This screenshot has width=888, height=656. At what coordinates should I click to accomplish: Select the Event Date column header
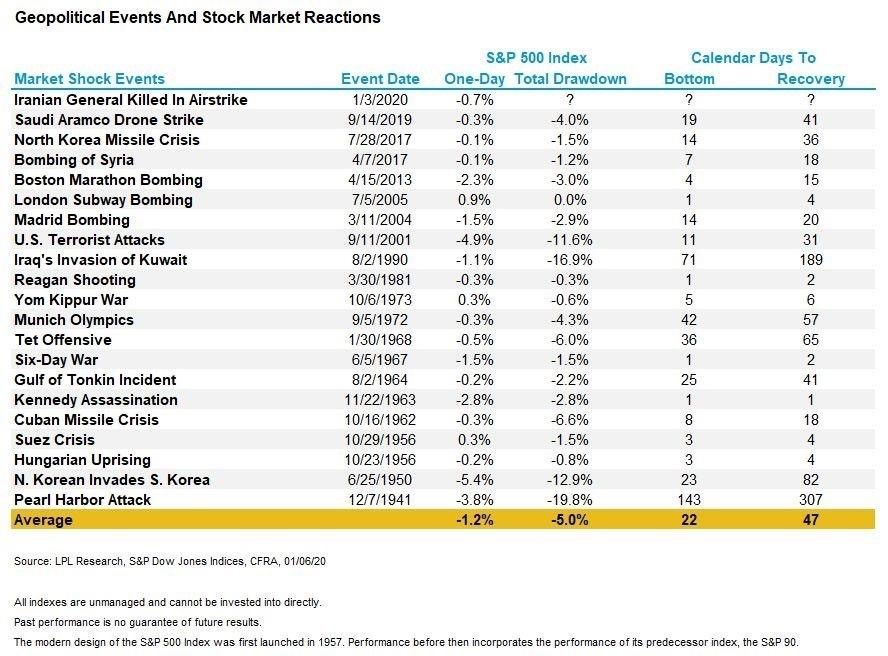(380, 79)
